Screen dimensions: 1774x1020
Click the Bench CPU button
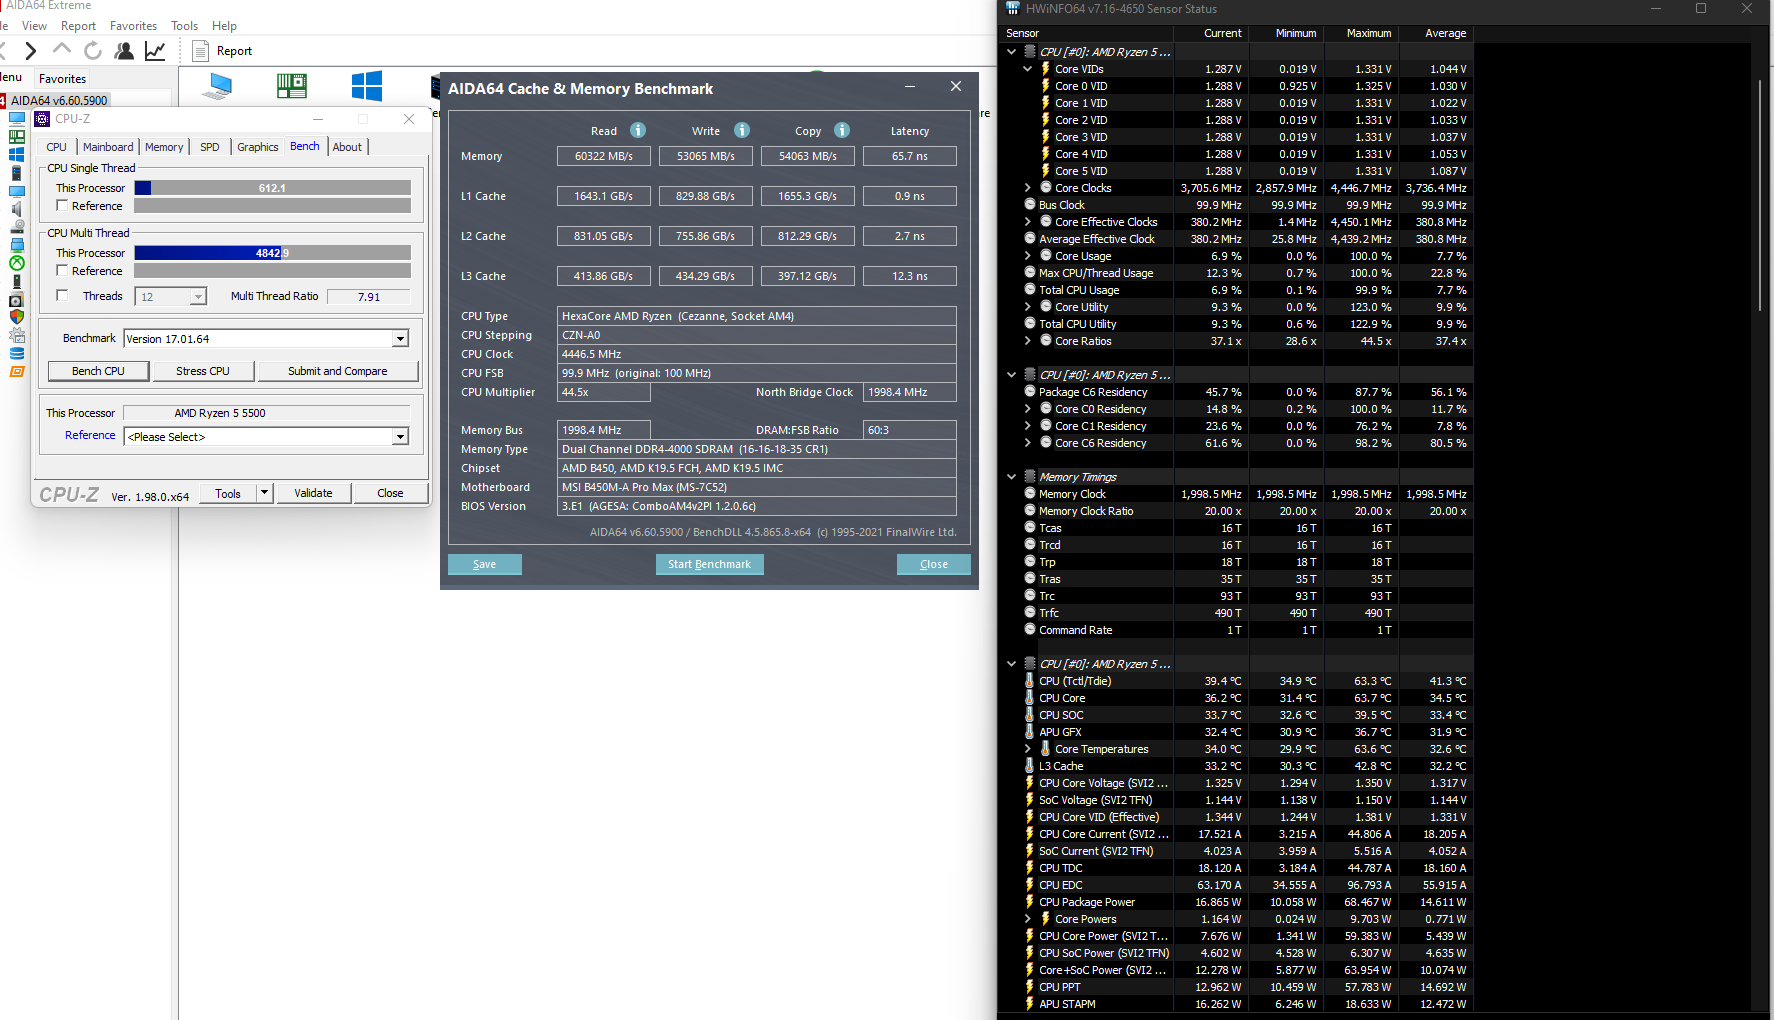click(x=98, y=371)
